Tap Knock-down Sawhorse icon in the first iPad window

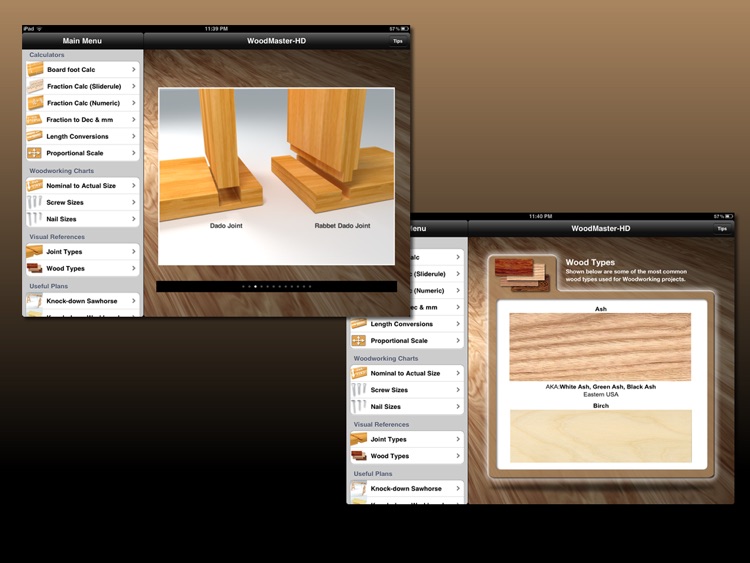pos(34,301)
